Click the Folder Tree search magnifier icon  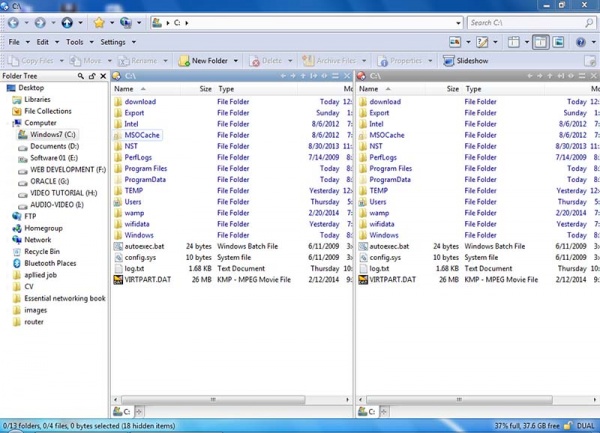(81, 76)
